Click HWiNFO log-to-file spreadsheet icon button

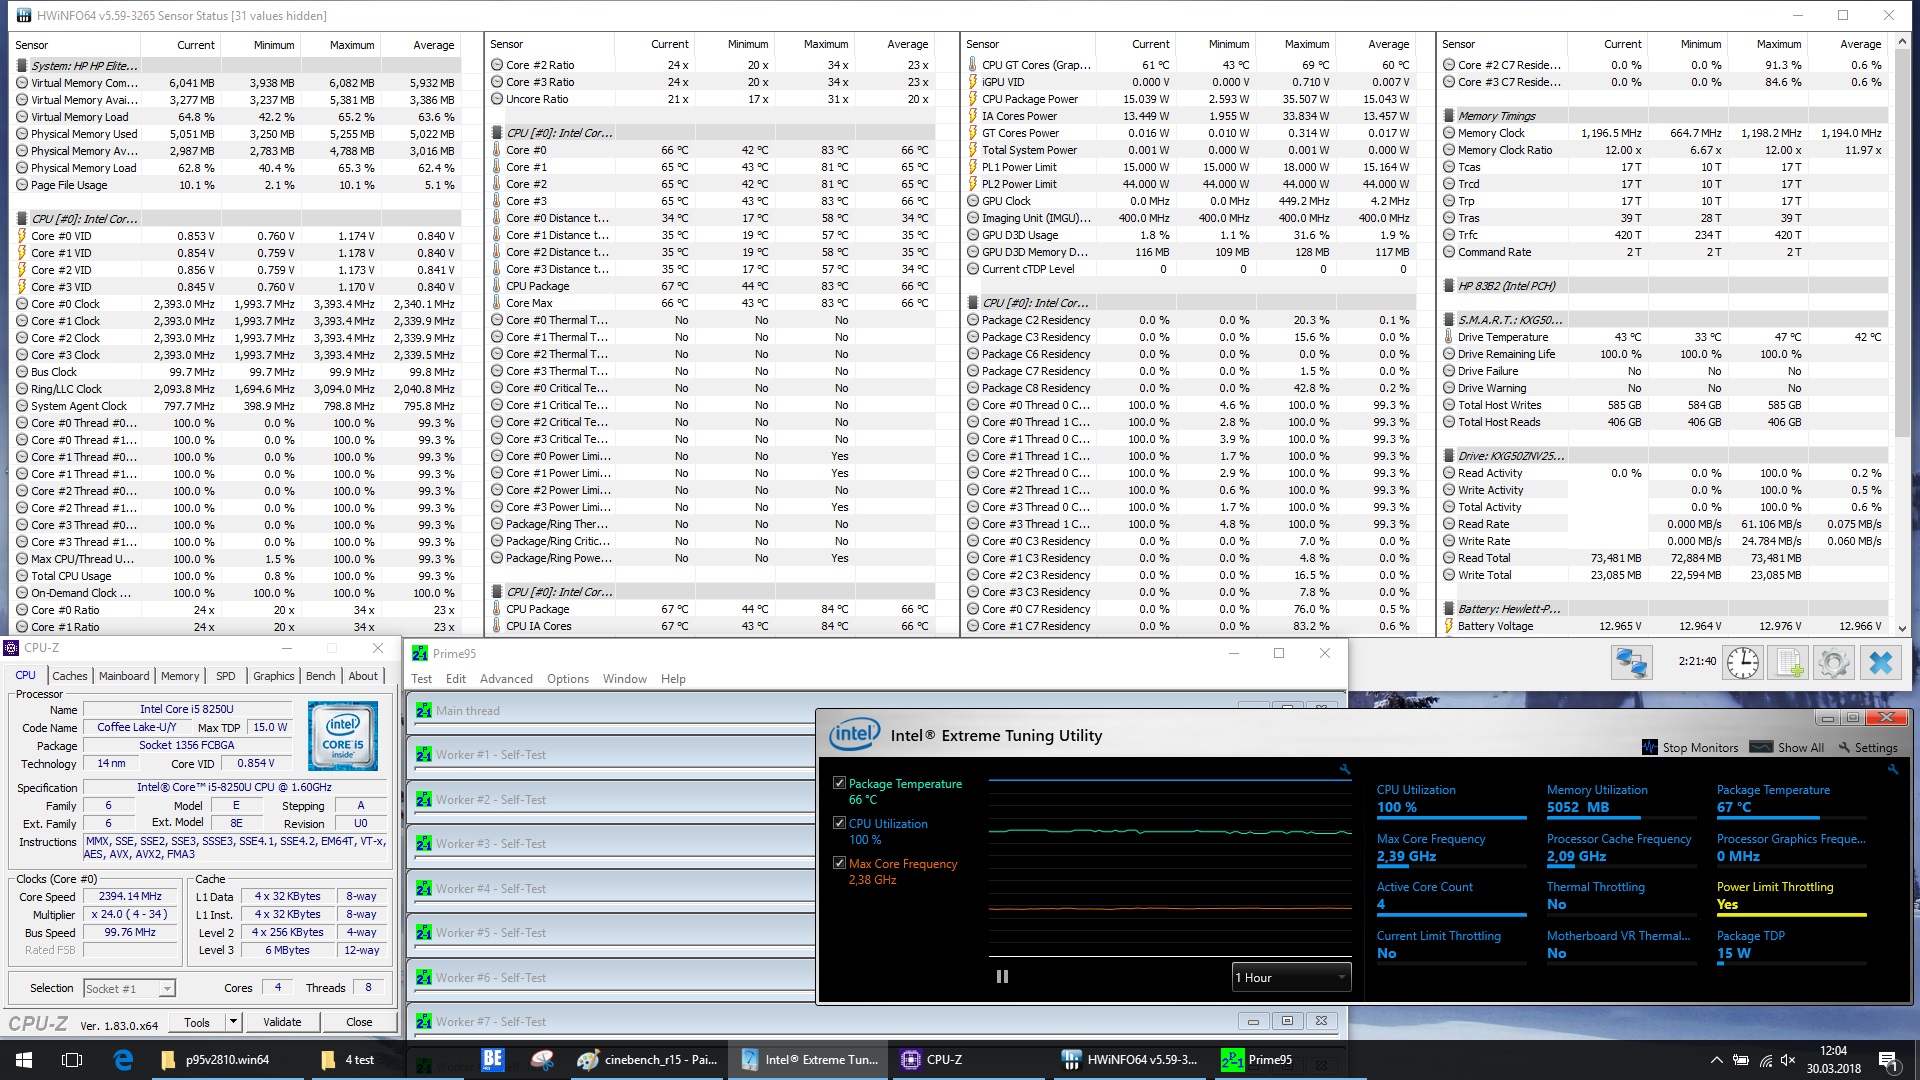tap(1790, 662)
